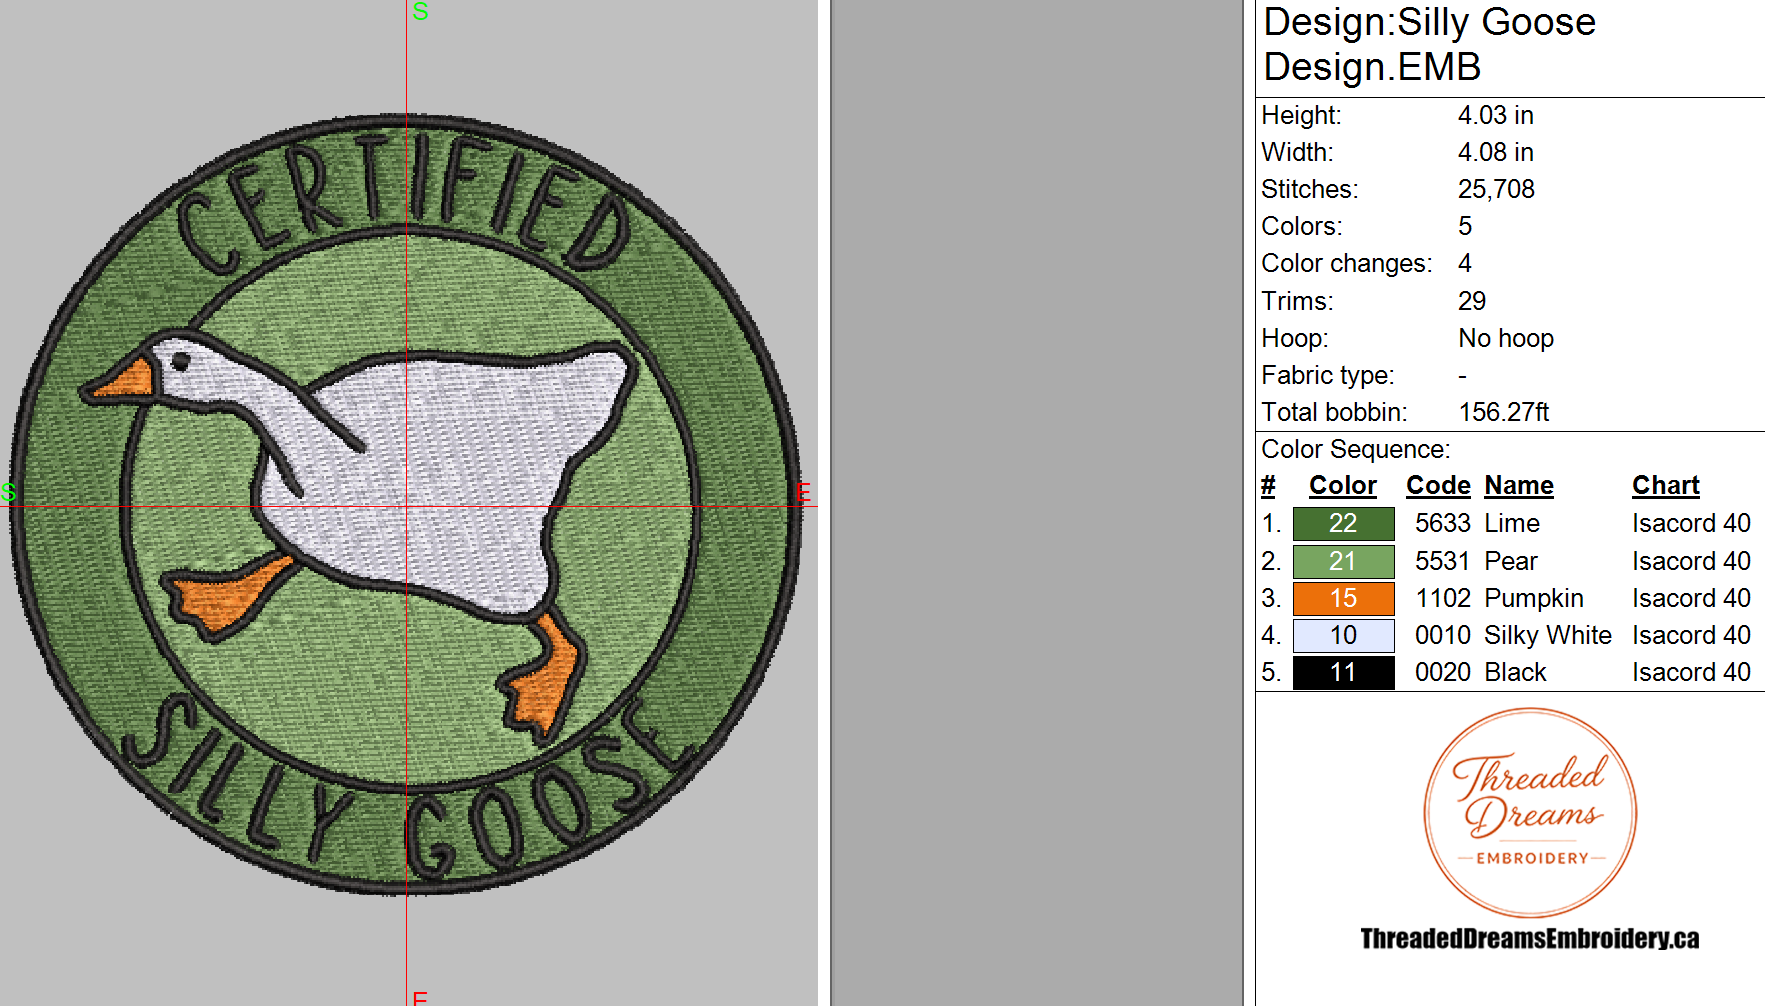
Task: Click the thread code 0020
Action: tap(1443, 672)
